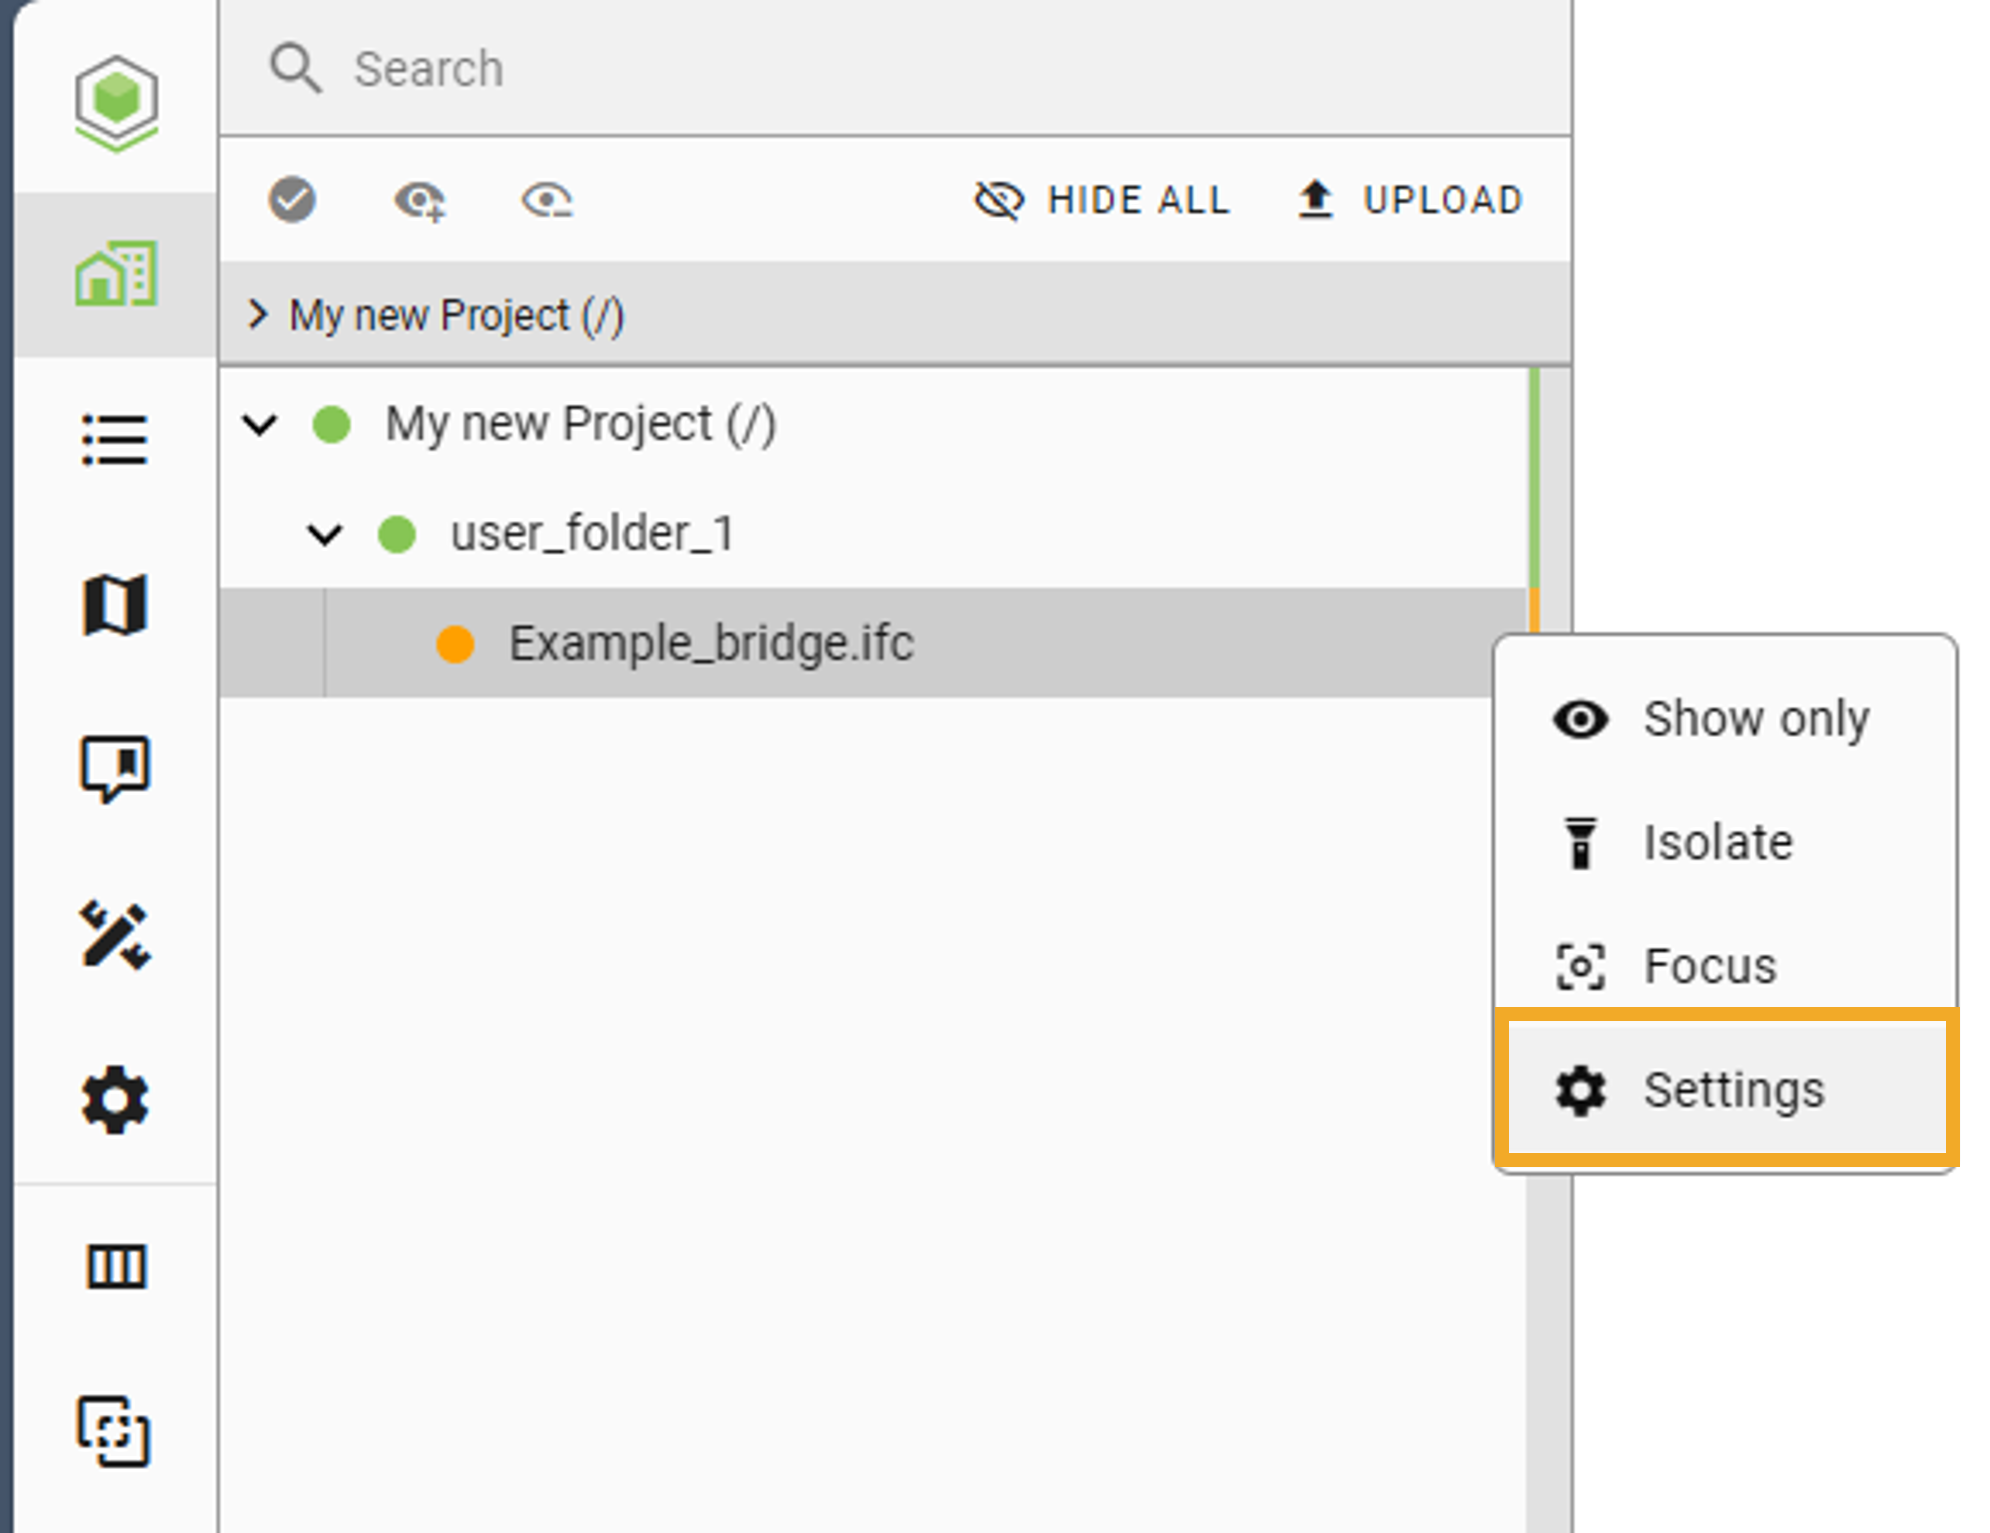Expand the My new Project breadcrumb chevron
The height and width of the screenshot is (1533, 1990).
(258, 315)
